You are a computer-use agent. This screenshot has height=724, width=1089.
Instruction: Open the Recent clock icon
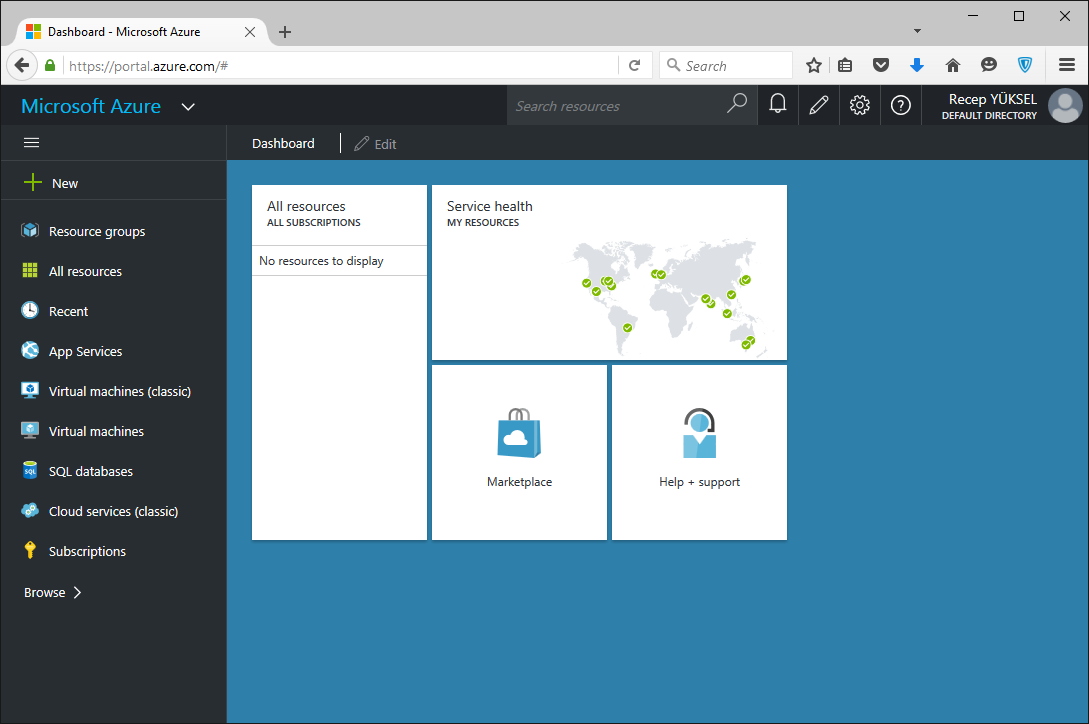(30, 311)
